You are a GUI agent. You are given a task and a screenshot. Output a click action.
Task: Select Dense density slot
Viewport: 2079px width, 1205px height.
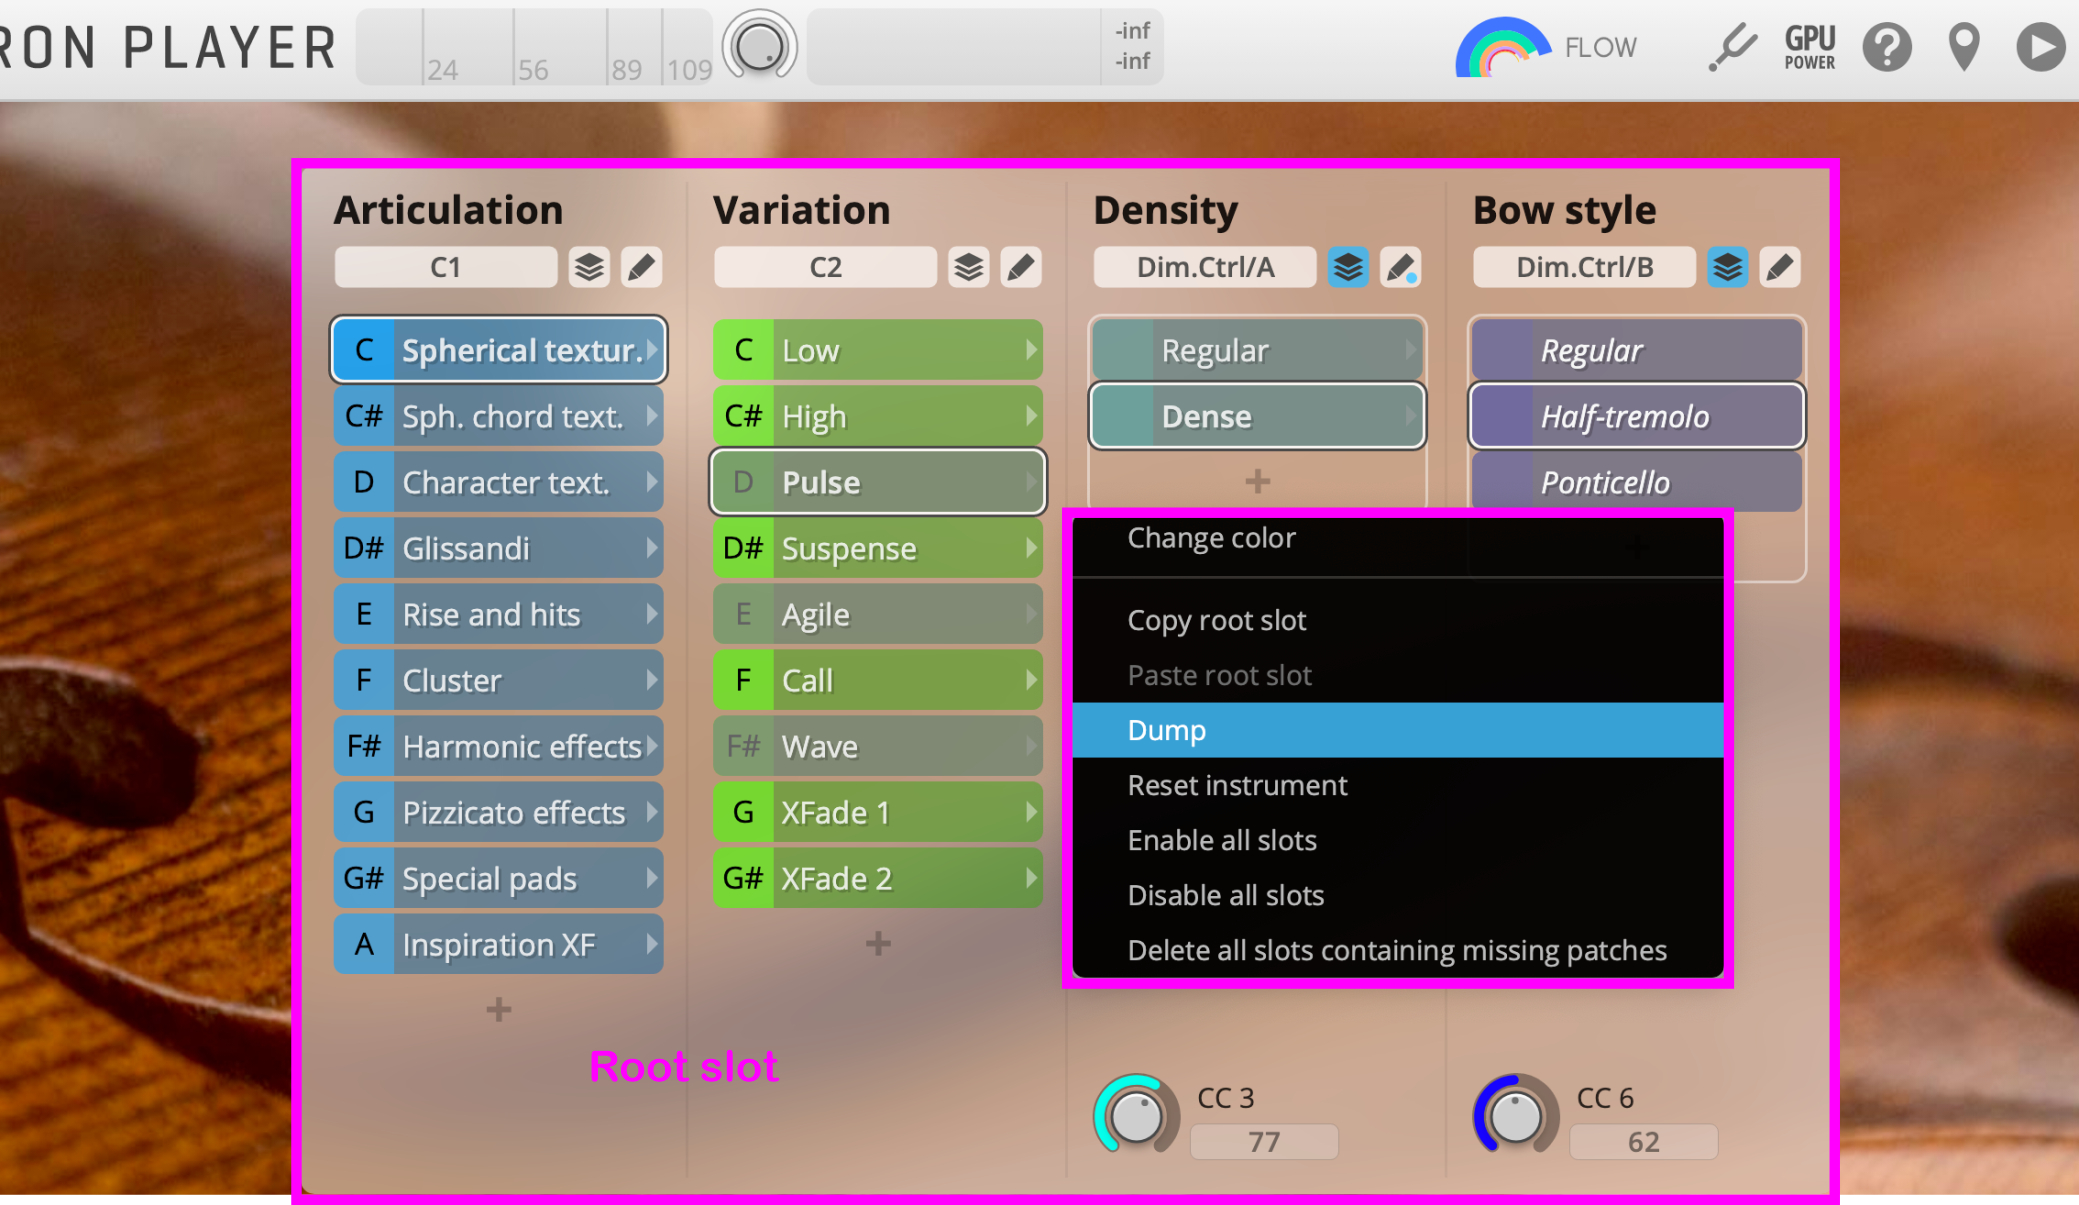click(x=1257, y=416)
